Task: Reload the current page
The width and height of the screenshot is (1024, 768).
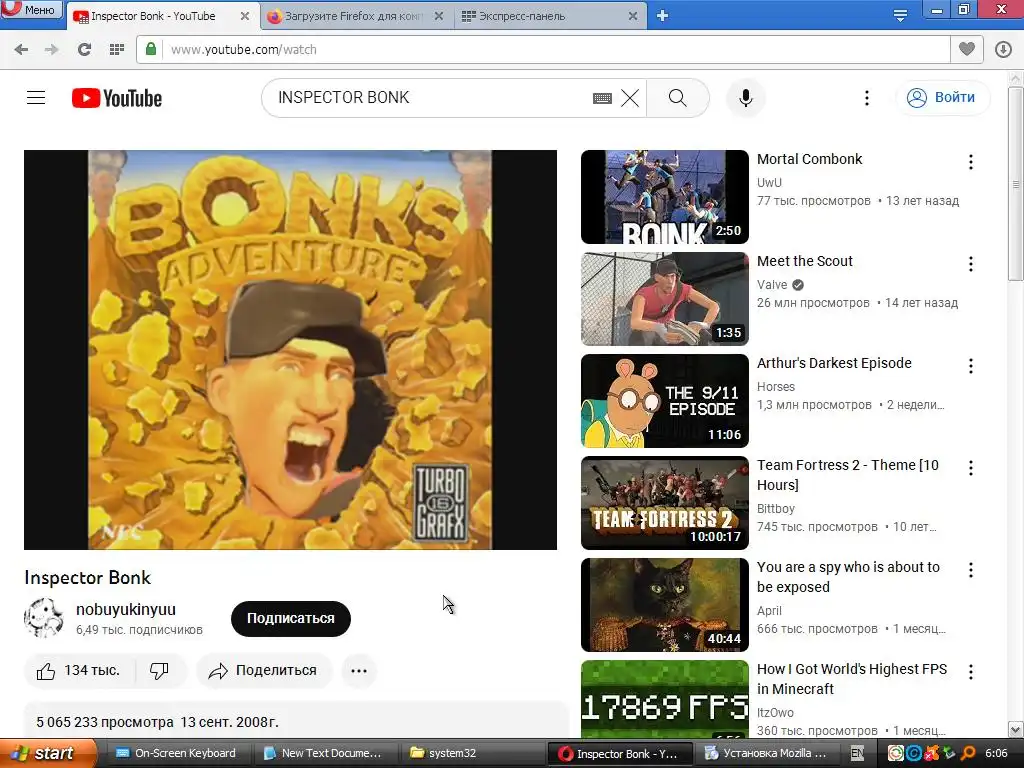Action: click(x=84, y=50)
